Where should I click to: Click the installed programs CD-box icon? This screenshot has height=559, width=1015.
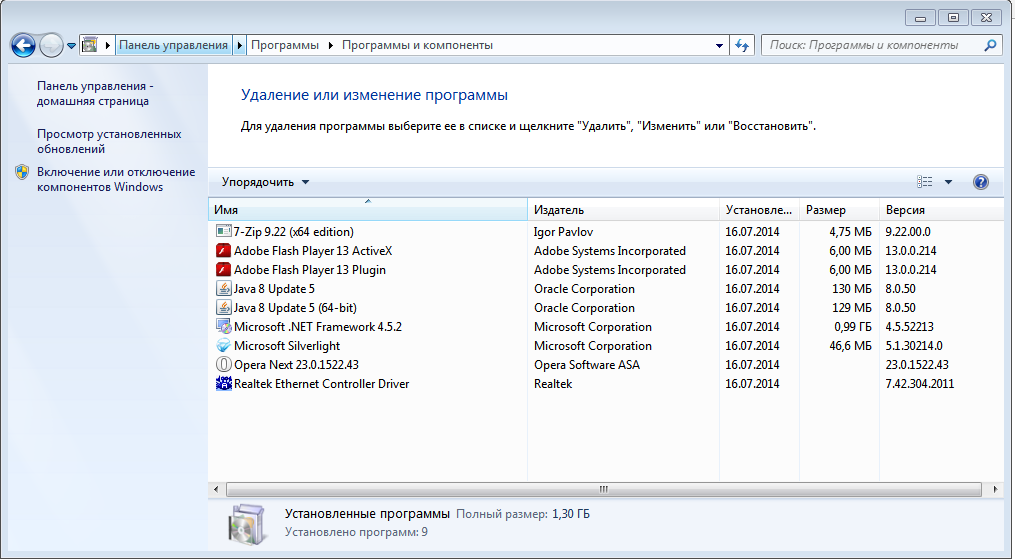tap(247, 523)
